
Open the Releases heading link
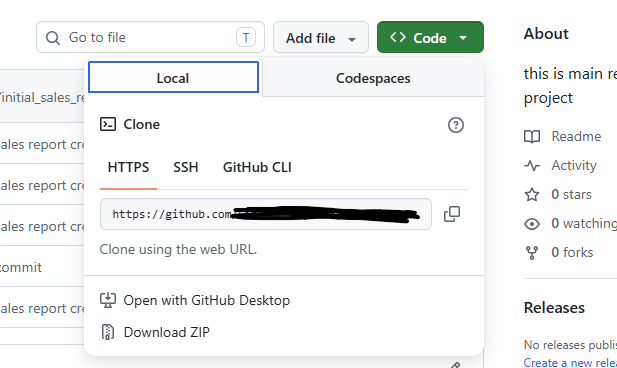(554, 308)
